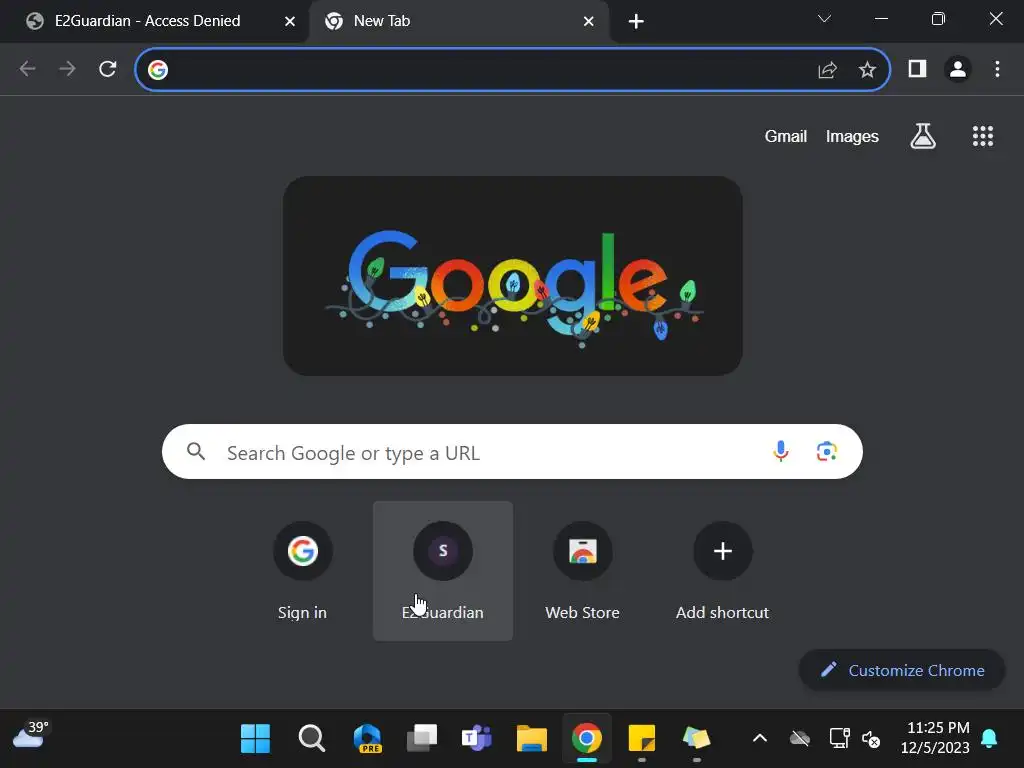This screenshot has height=768, width=1024.
Task: Reload the page with the refresh icon
Action: click(108, 69)
